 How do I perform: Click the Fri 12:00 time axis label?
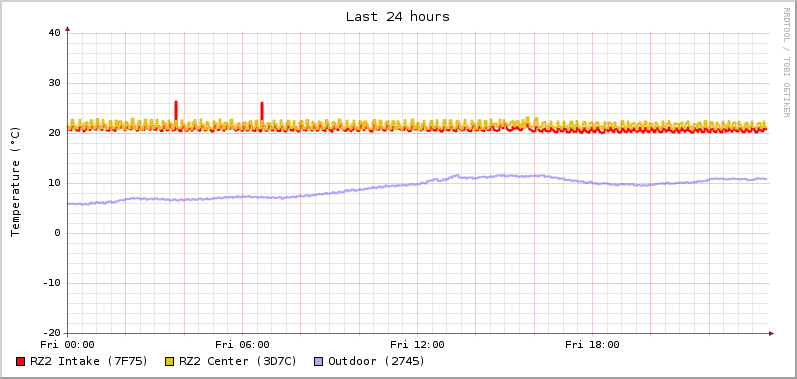417,345
